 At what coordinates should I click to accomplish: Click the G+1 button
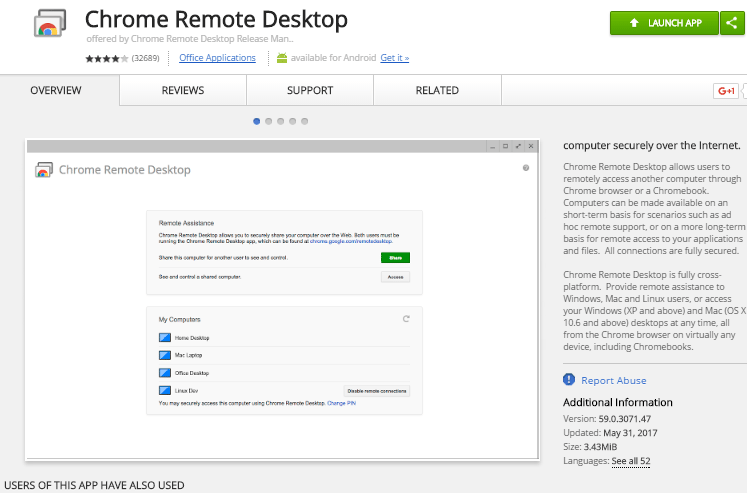coord(726,91)
